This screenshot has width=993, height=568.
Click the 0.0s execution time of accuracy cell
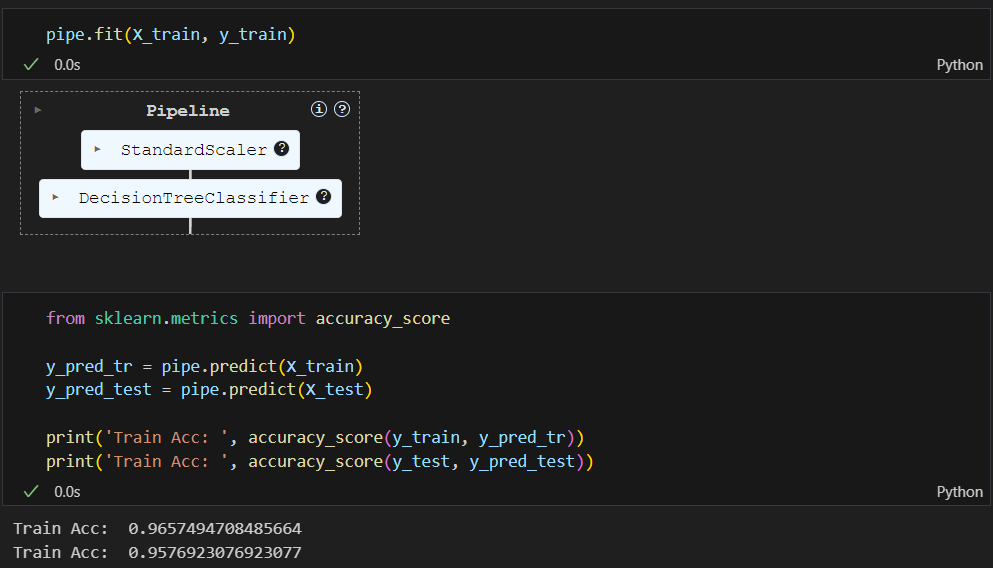tap(67, 491)
